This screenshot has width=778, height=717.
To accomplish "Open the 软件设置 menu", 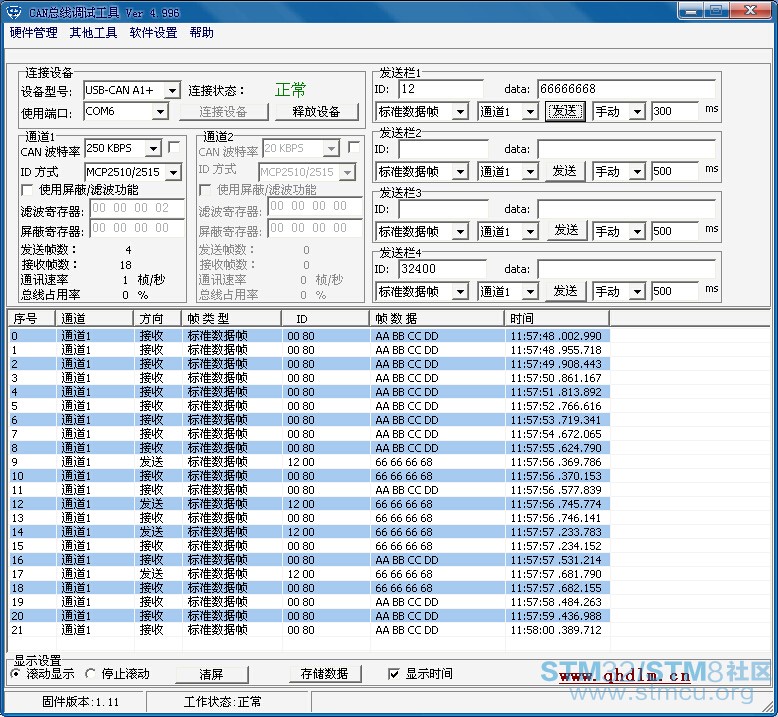I will click(x=153, y=33).
